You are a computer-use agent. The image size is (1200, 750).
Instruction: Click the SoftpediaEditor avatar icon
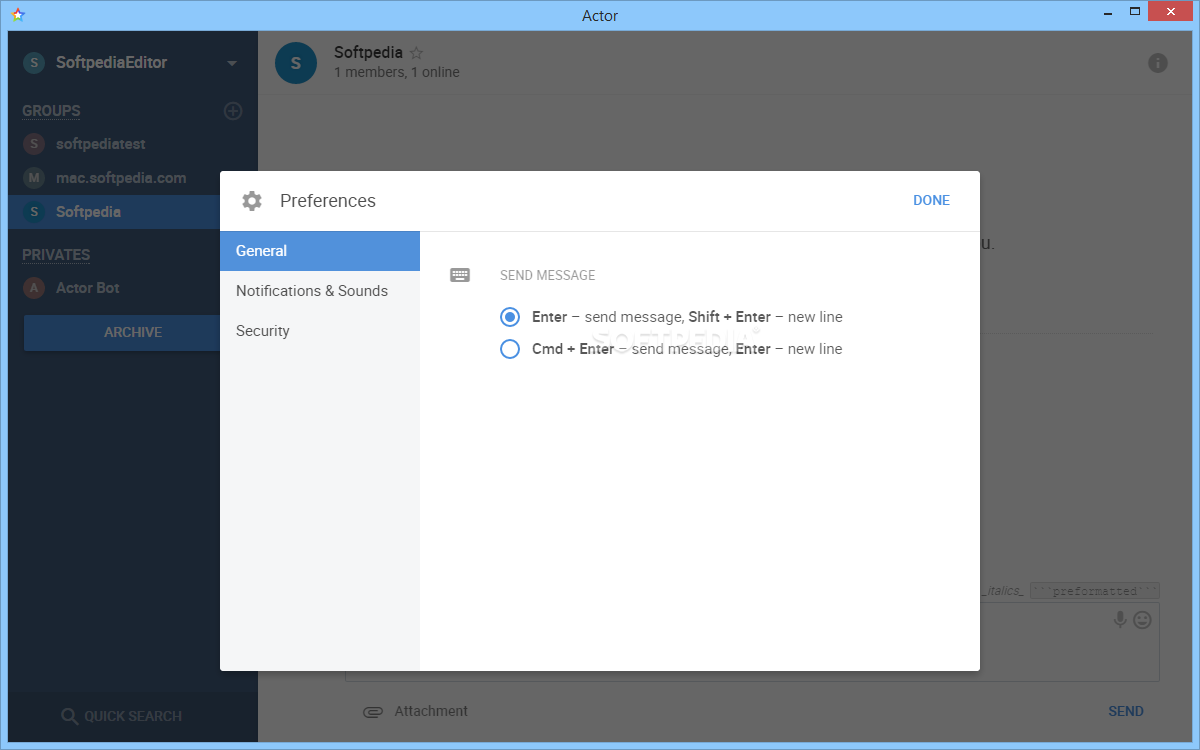(34, 62)
